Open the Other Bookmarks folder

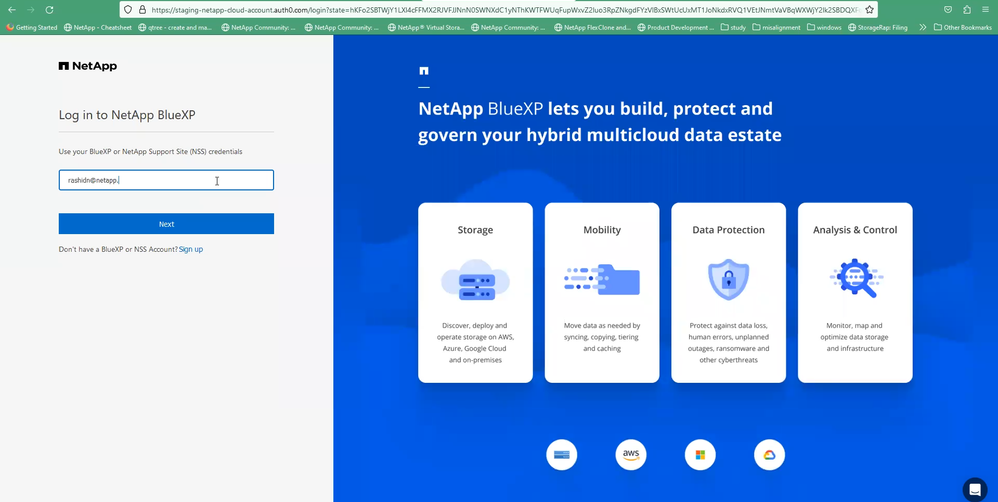[962, 27]
